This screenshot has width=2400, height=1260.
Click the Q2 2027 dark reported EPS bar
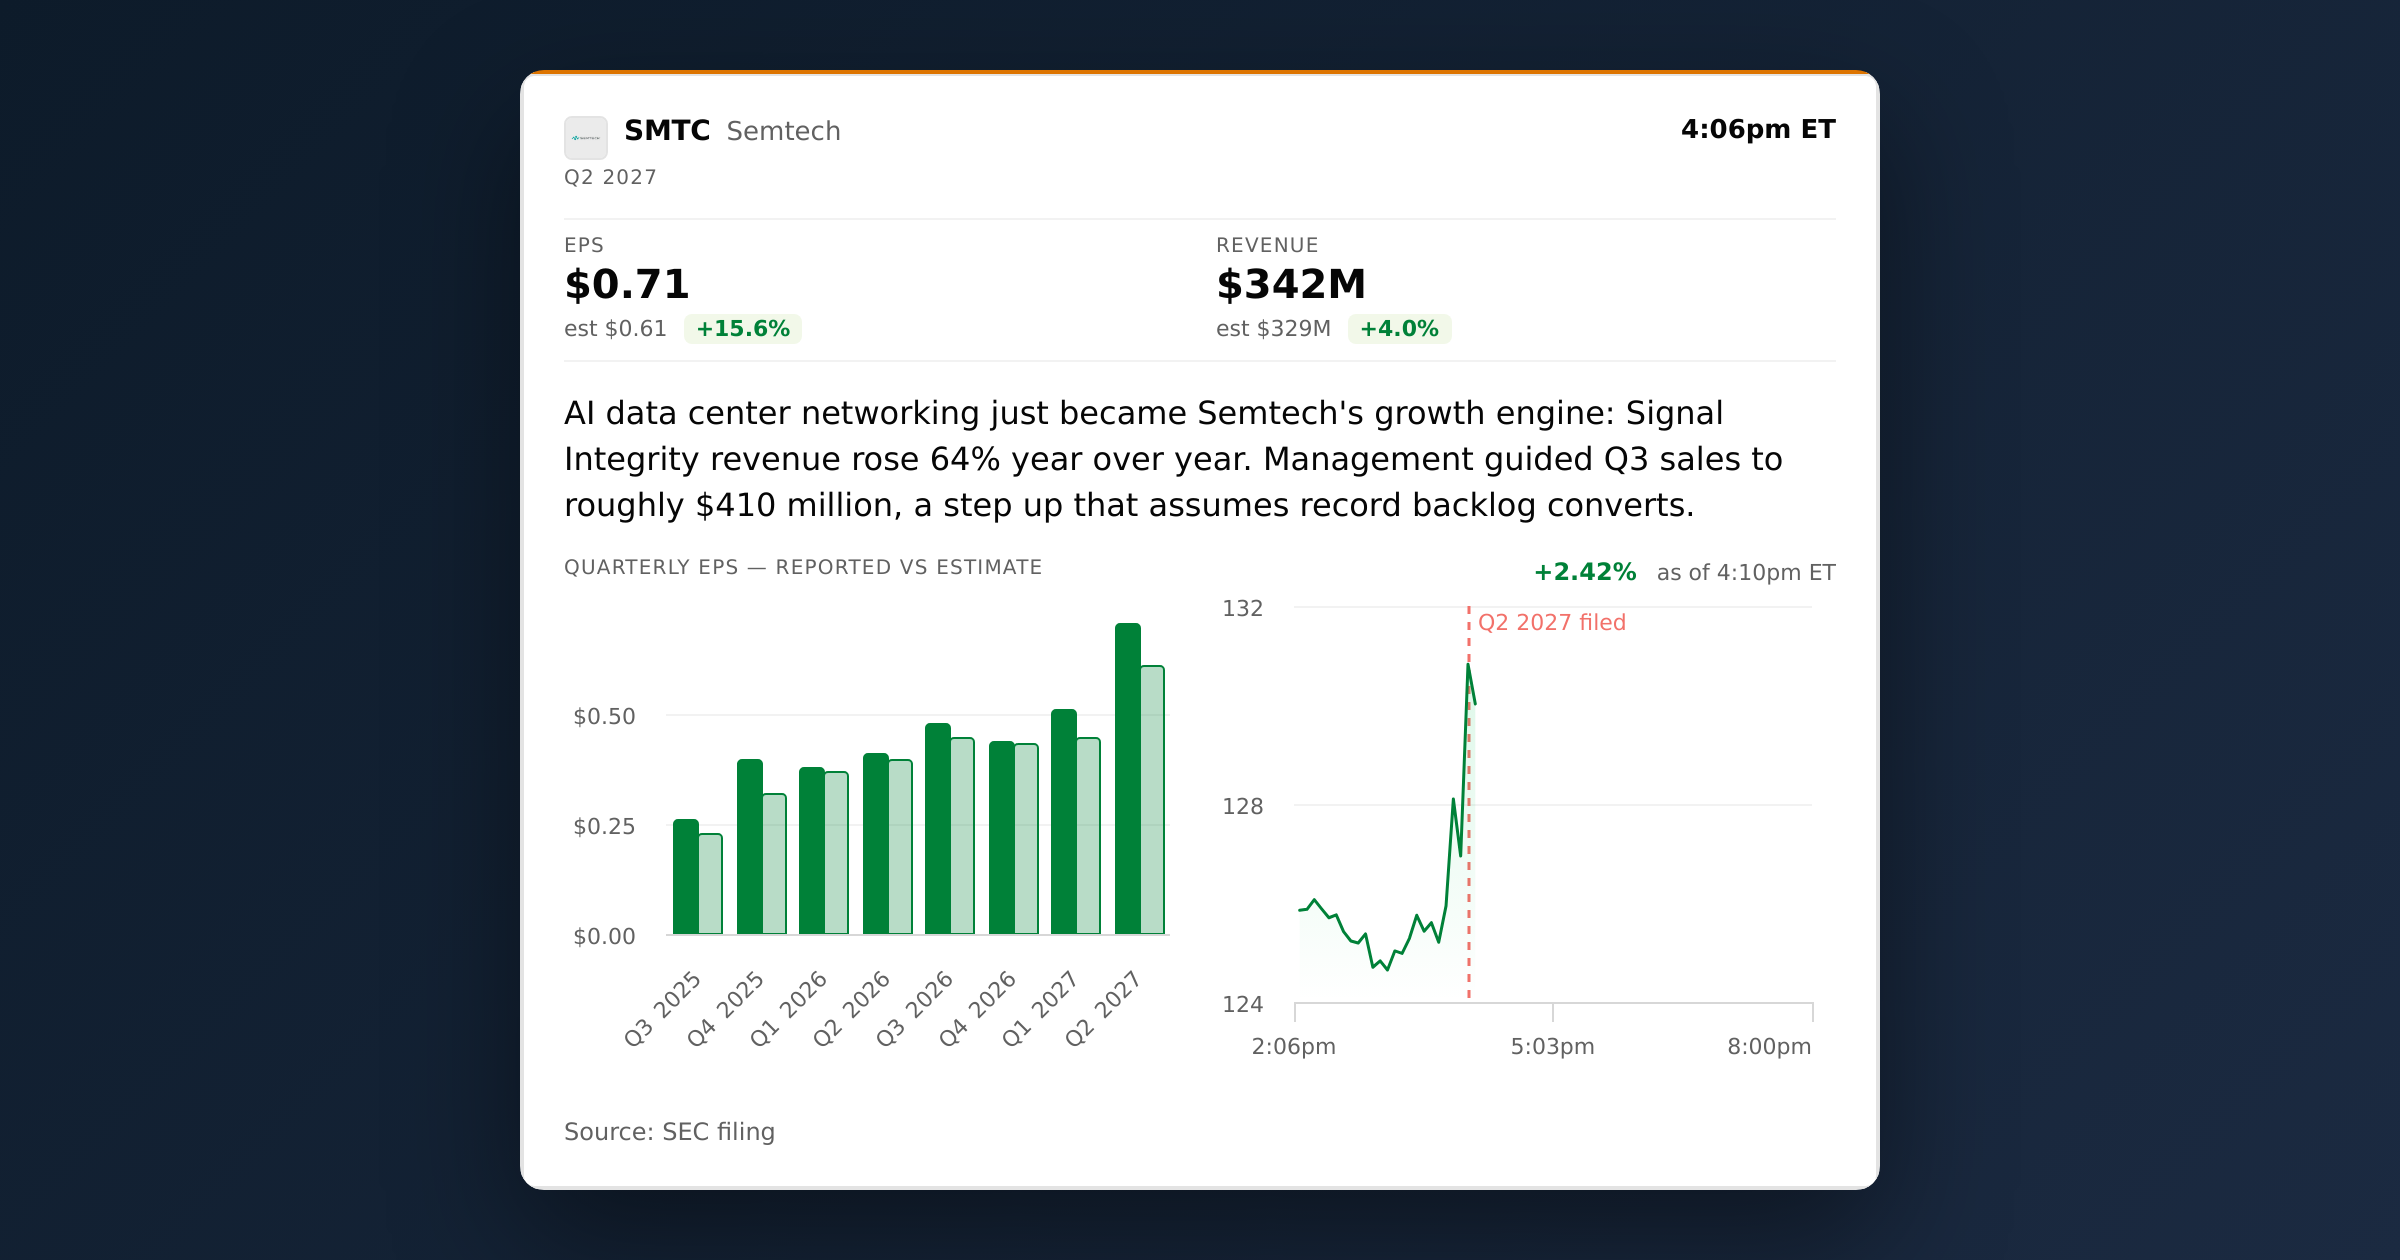coord(1128,779)
